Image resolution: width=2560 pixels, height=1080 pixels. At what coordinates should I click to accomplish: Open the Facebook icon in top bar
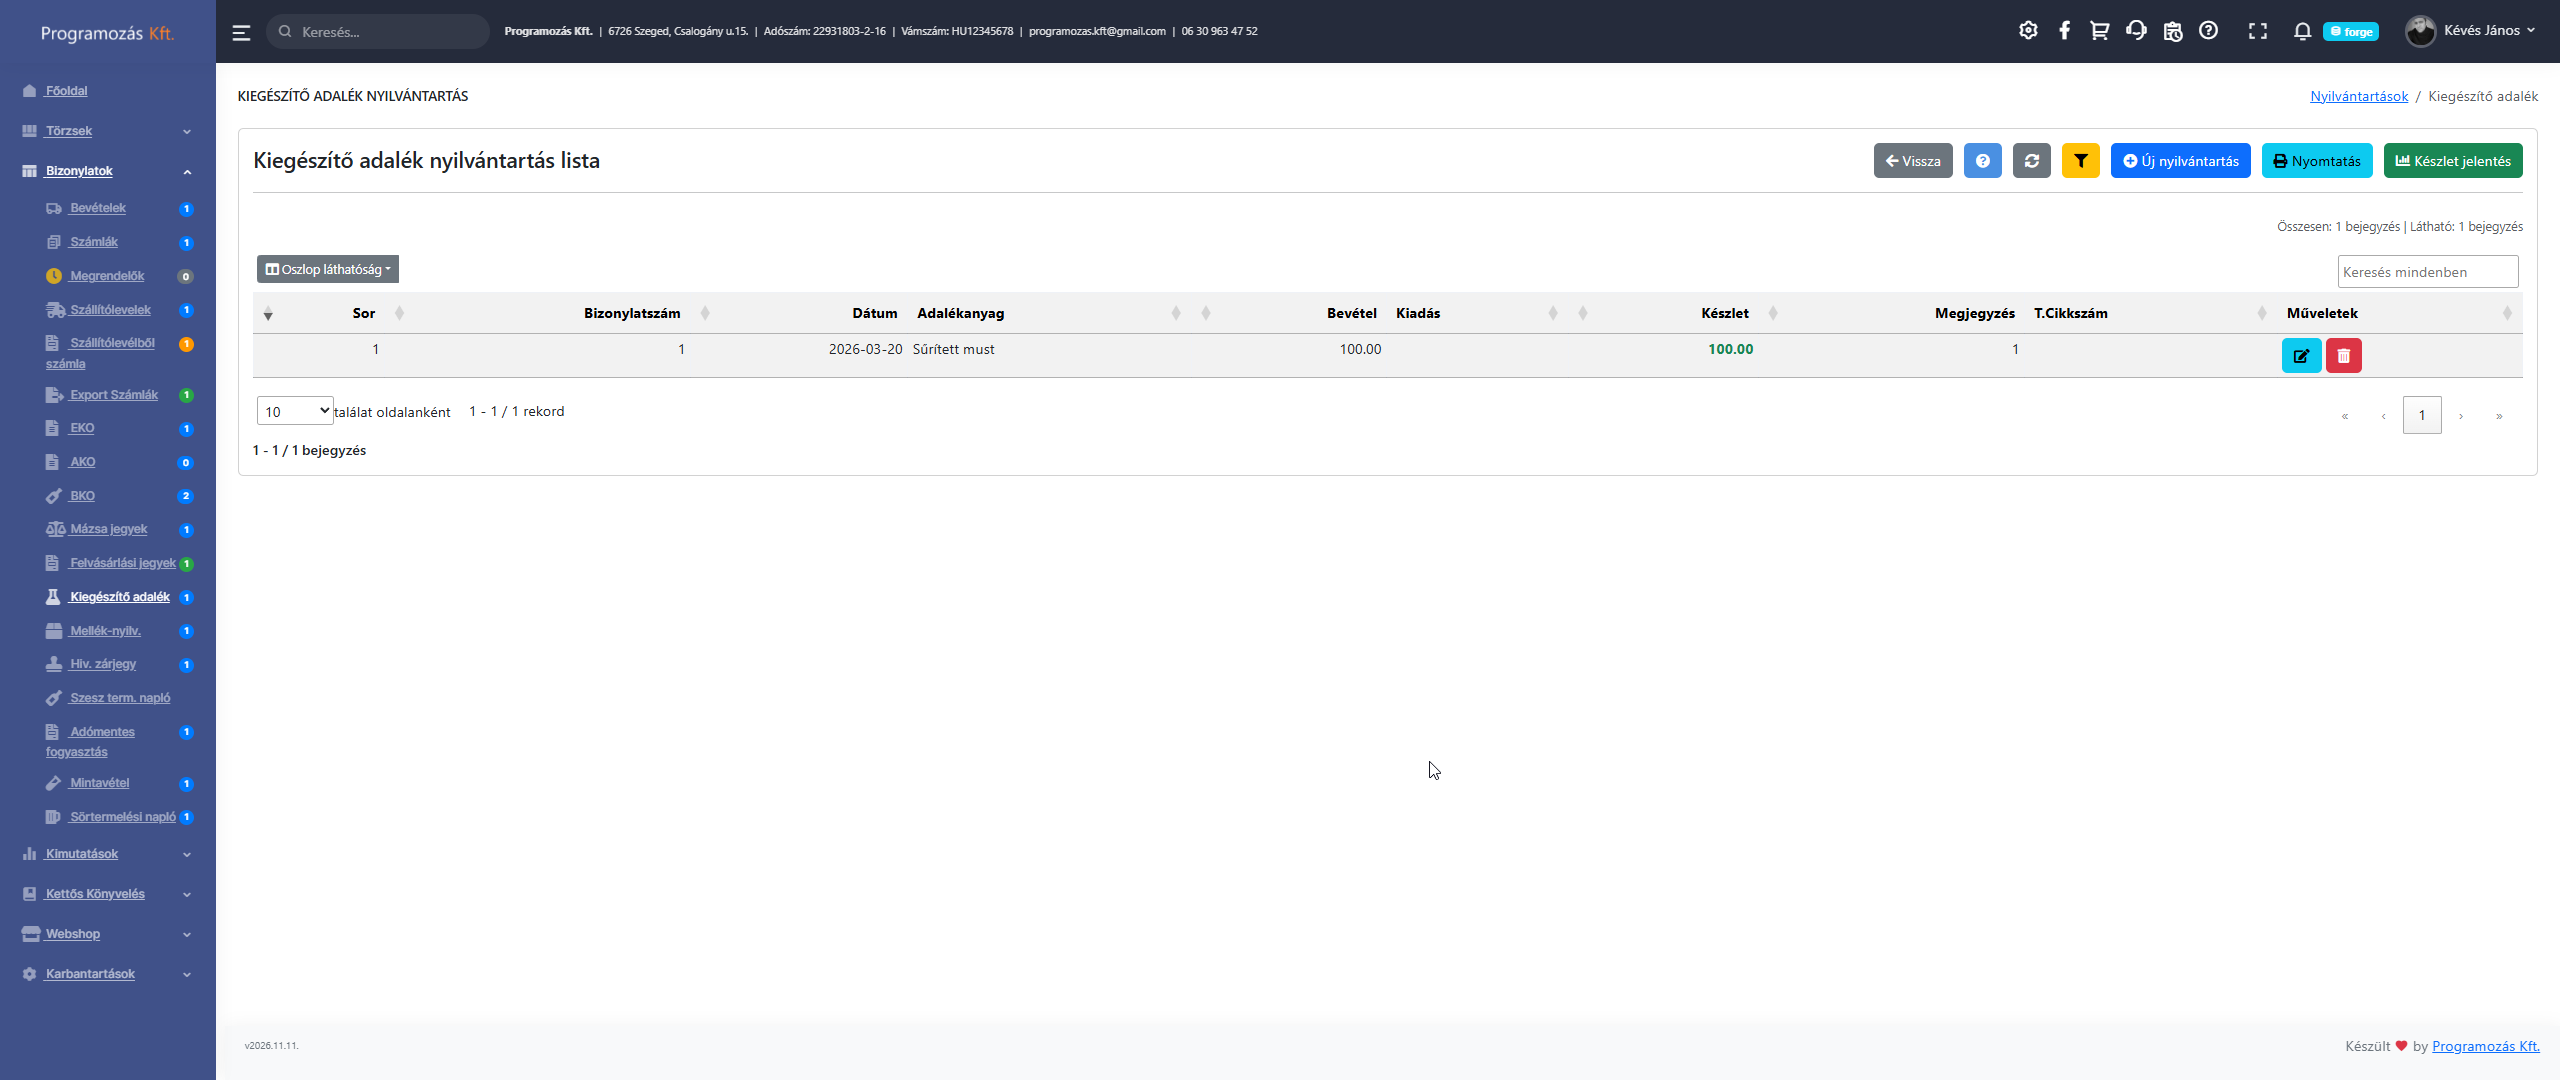pos(2064,31)
